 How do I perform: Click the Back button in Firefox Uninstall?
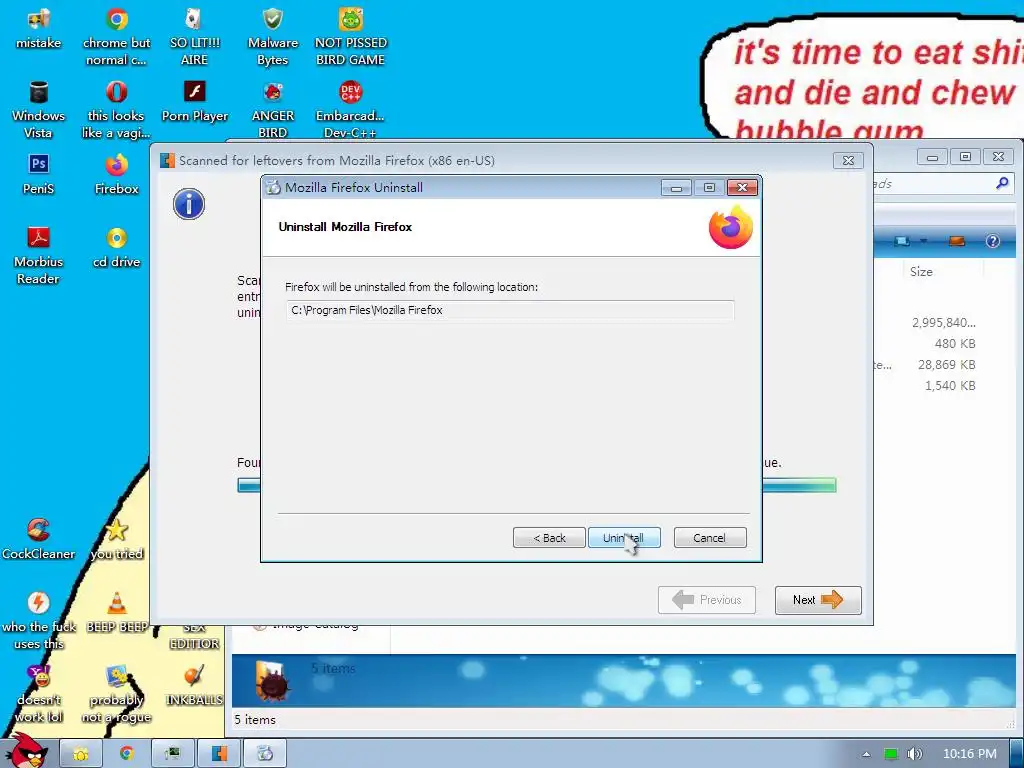[x=549, y=538]
